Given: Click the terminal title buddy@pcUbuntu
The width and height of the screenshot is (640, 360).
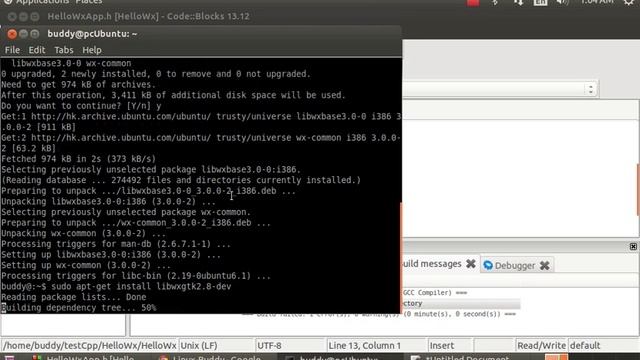Looking at the screenshot, I should coord(92,34).
